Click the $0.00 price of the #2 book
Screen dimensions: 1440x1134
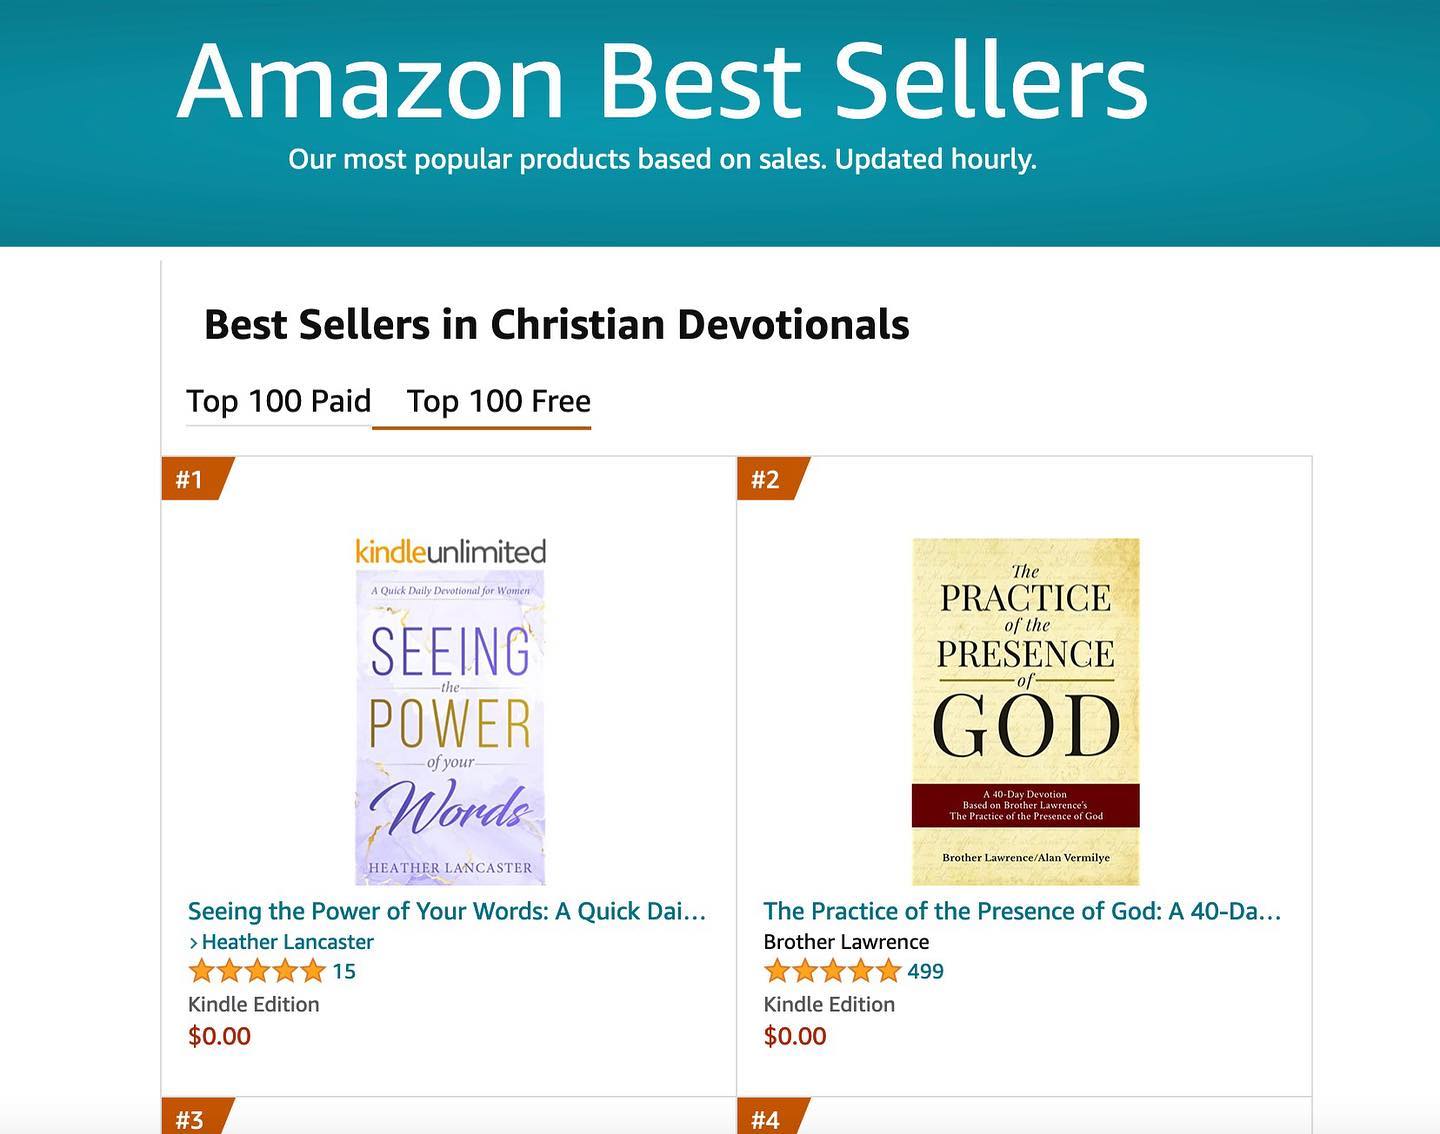pos(796,1036)
